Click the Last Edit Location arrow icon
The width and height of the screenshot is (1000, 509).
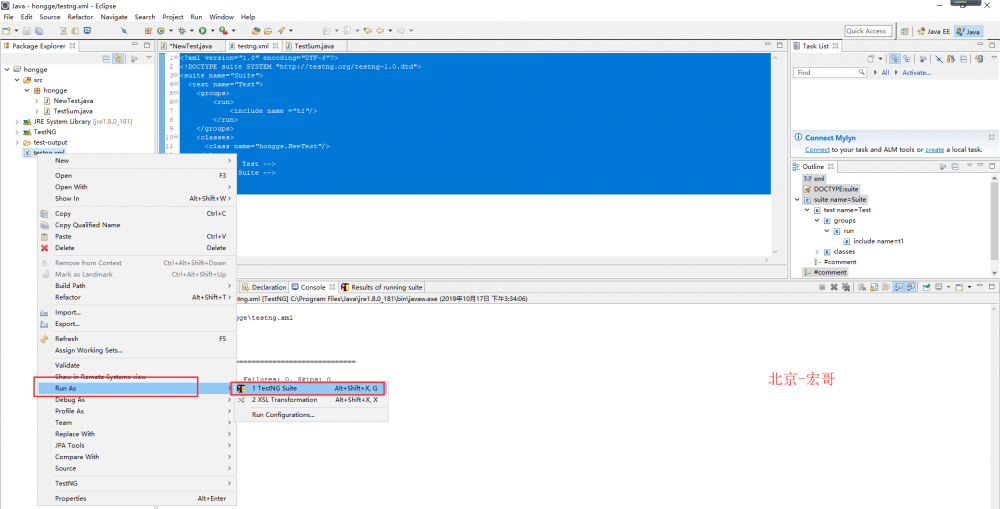click(x=367, y=30)
